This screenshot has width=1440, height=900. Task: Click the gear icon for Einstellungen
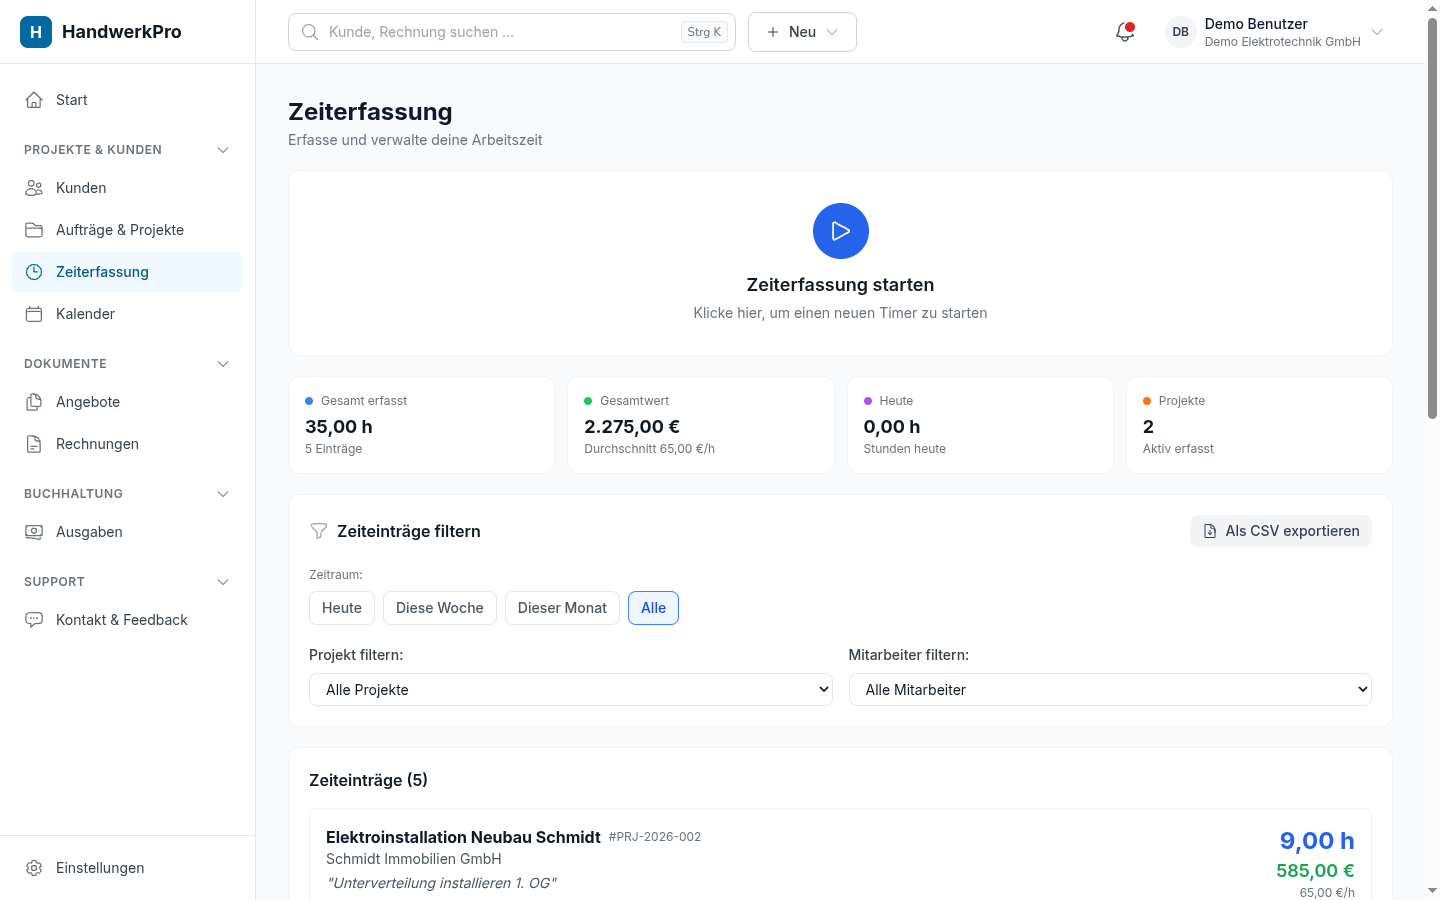point(34,868)
